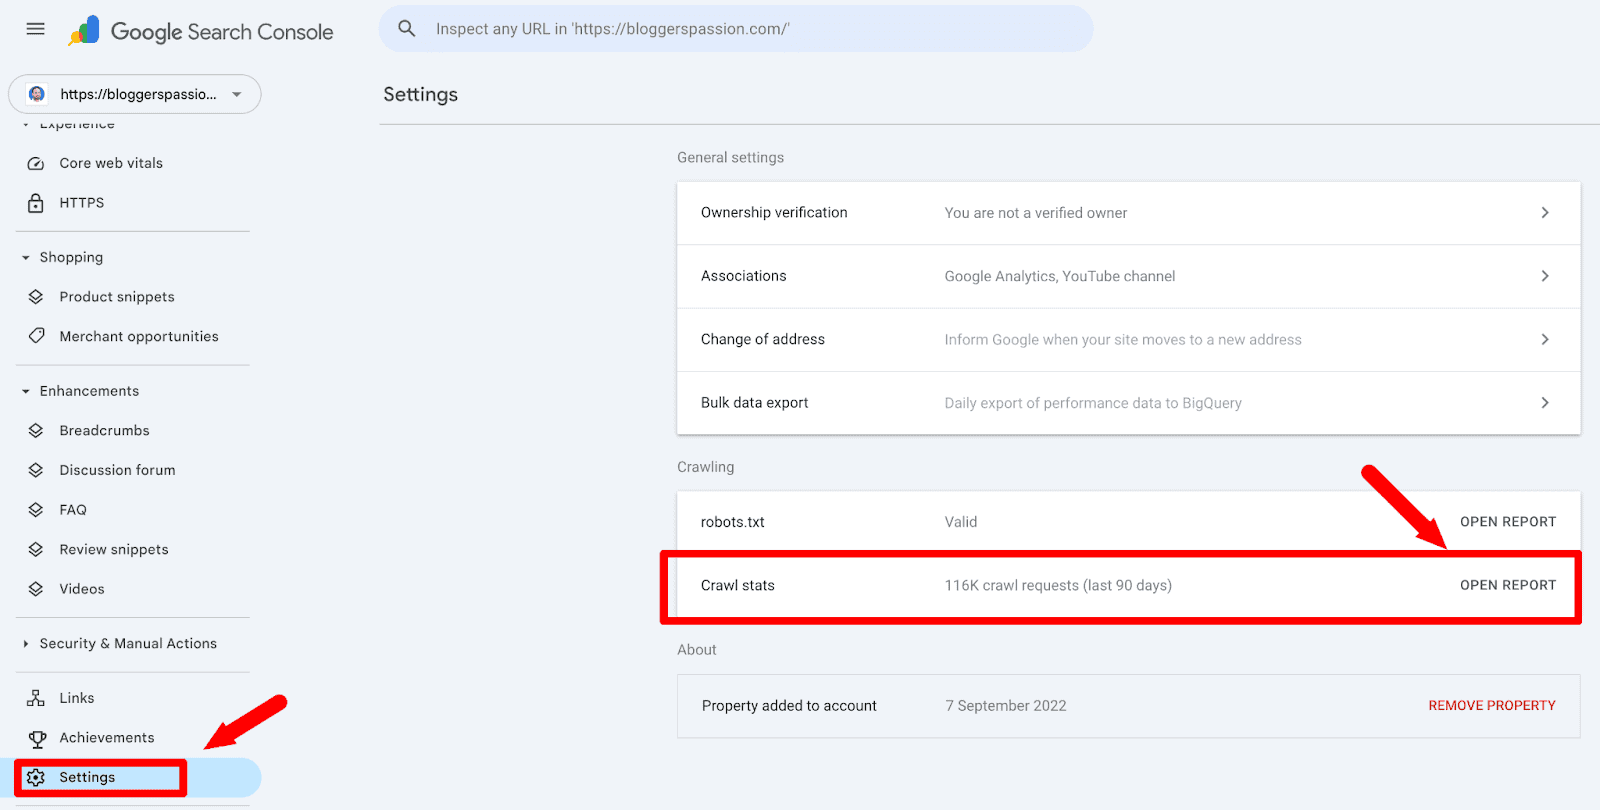Open the FAQ report
The image size is (1600, 810).
[x=73, y=510]
